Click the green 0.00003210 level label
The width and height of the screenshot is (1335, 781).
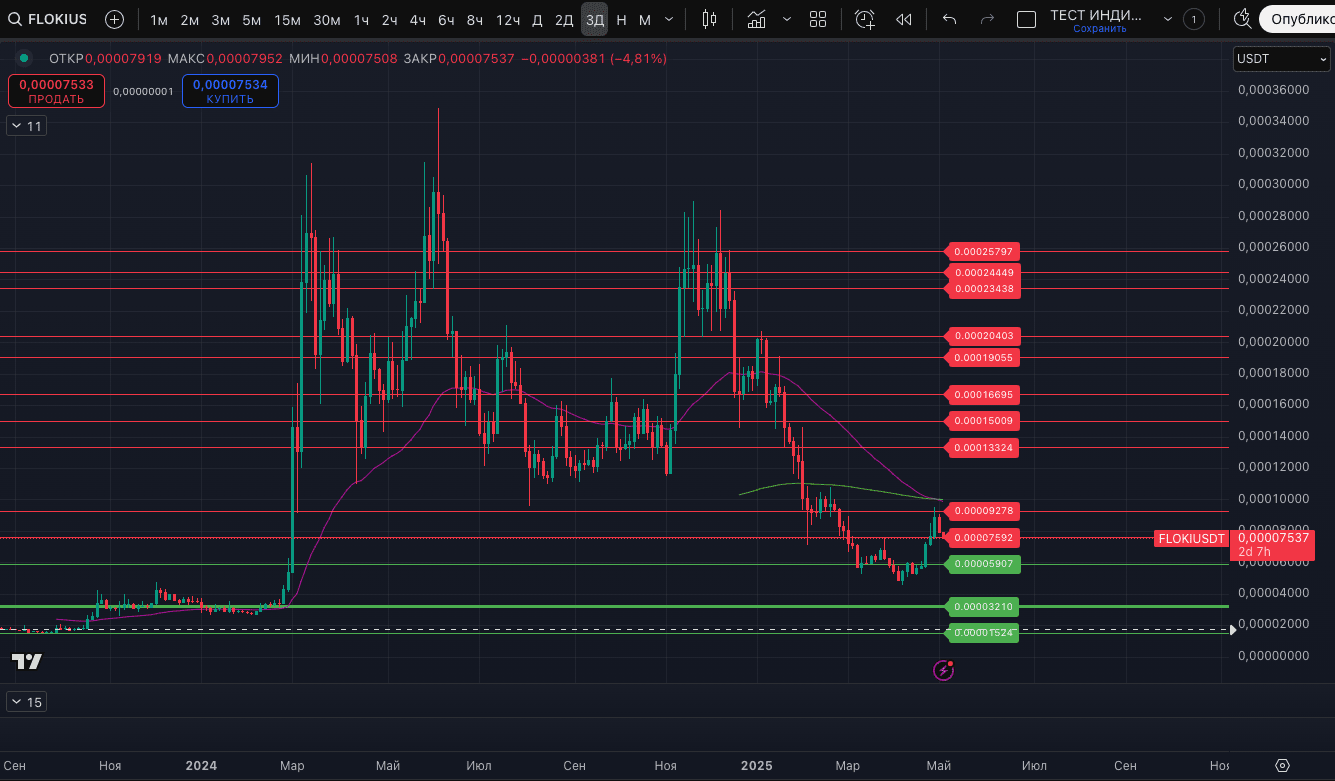point(984,606)
